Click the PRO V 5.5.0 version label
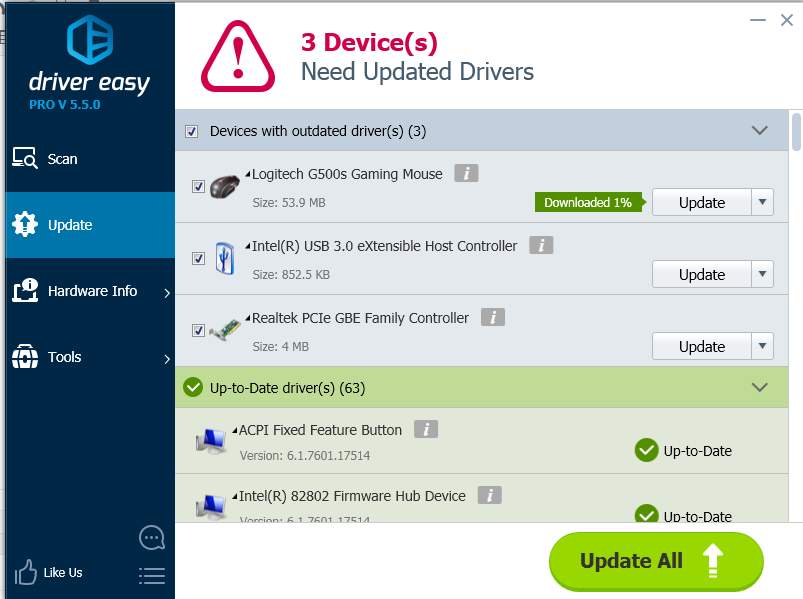 [65, 104]
